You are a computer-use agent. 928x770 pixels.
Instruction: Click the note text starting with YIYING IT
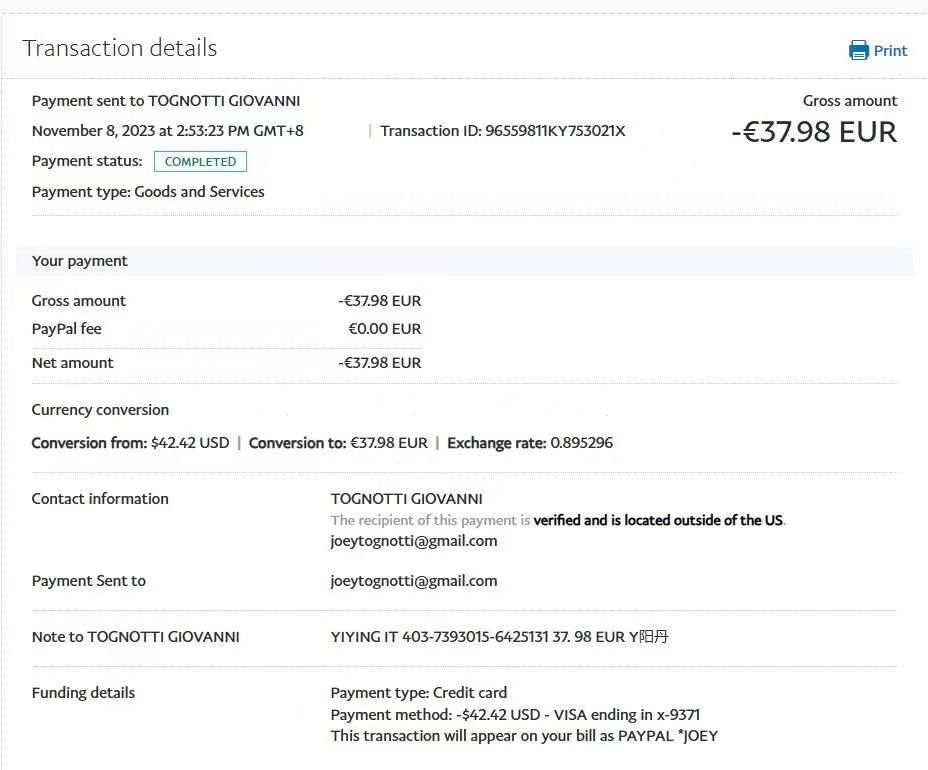coord(499,637)
